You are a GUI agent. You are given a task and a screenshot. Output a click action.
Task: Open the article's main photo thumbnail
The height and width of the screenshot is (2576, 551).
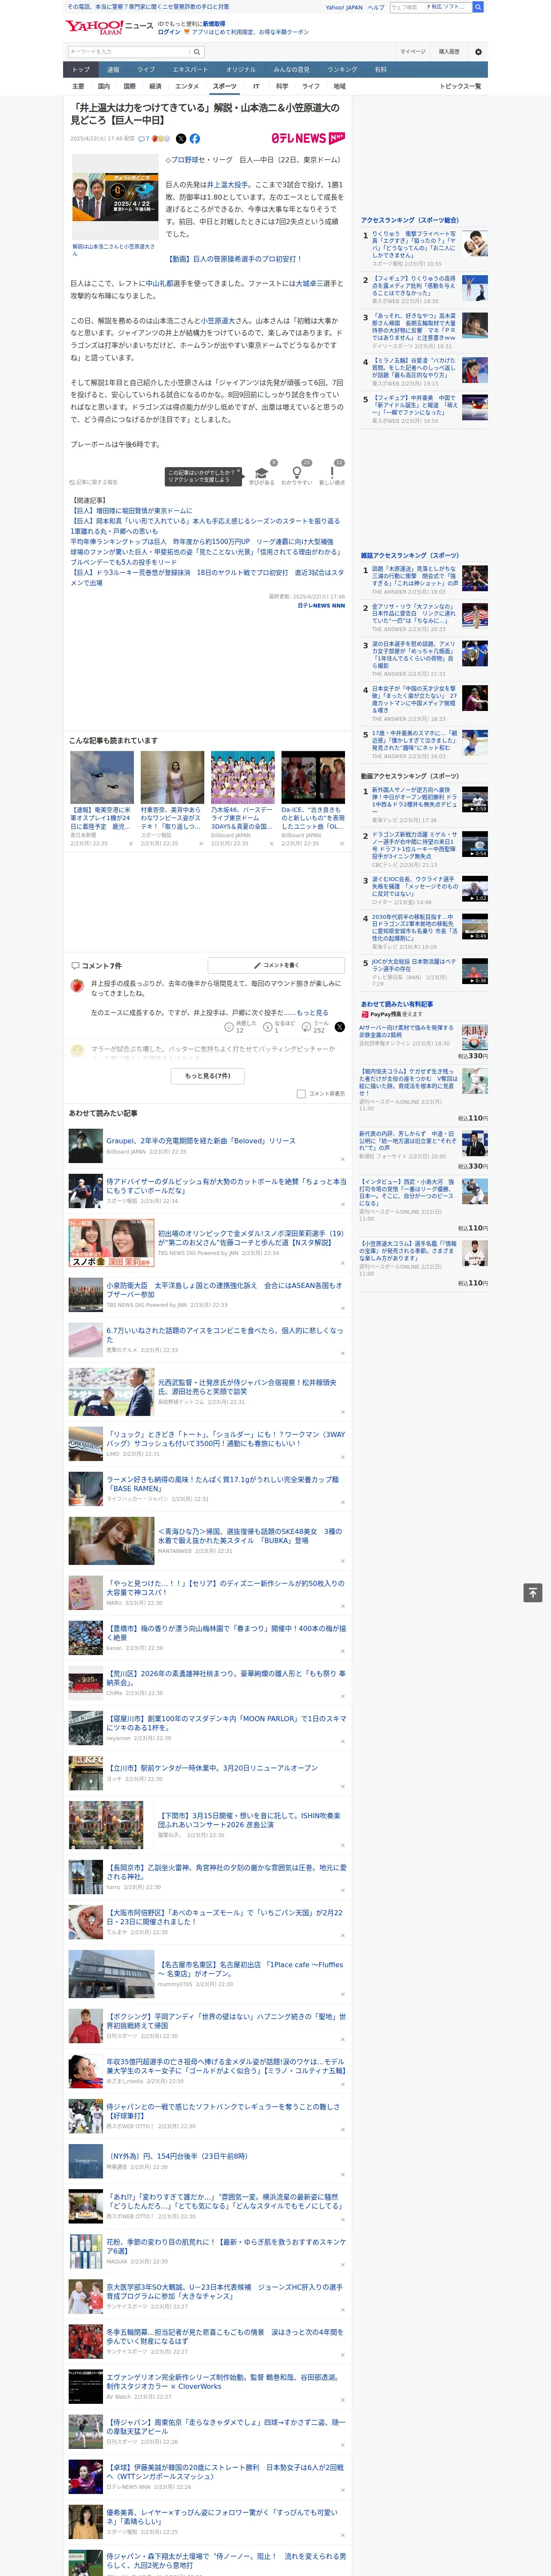pyautogui.click(x=115, y=198)
